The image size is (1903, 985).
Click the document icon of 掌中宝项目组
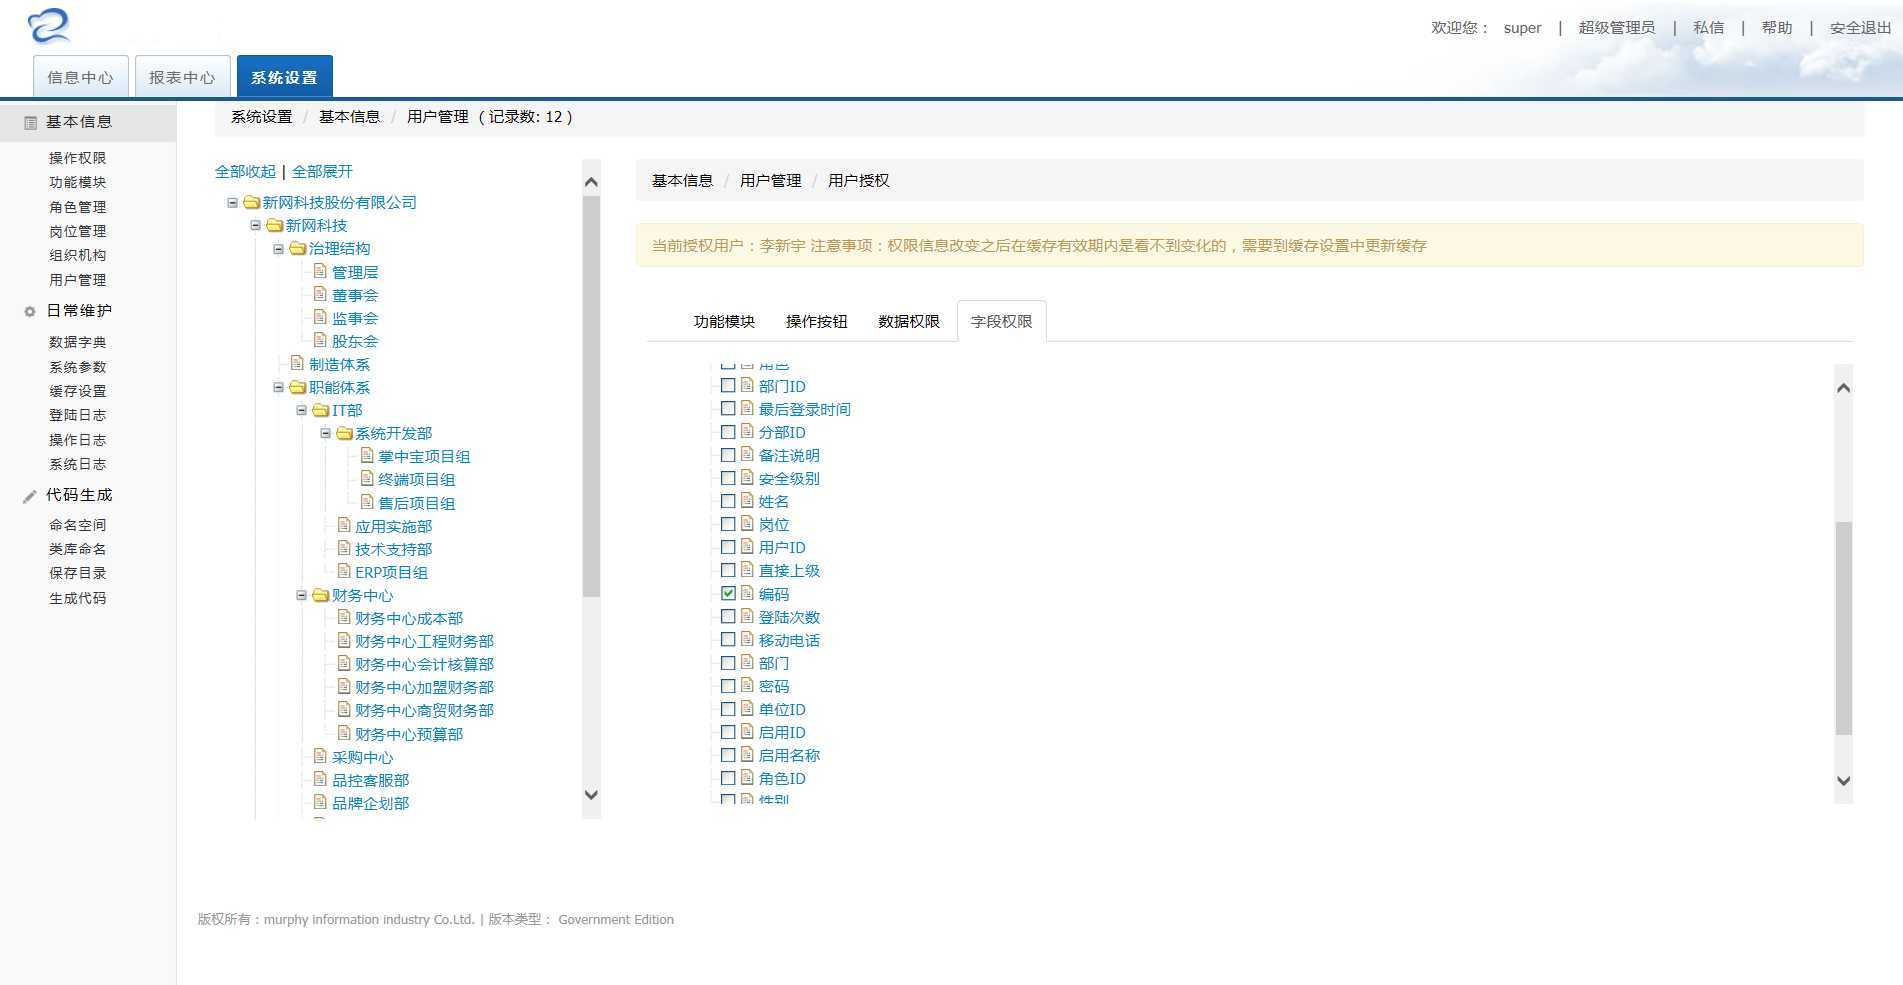coord(367,455)
